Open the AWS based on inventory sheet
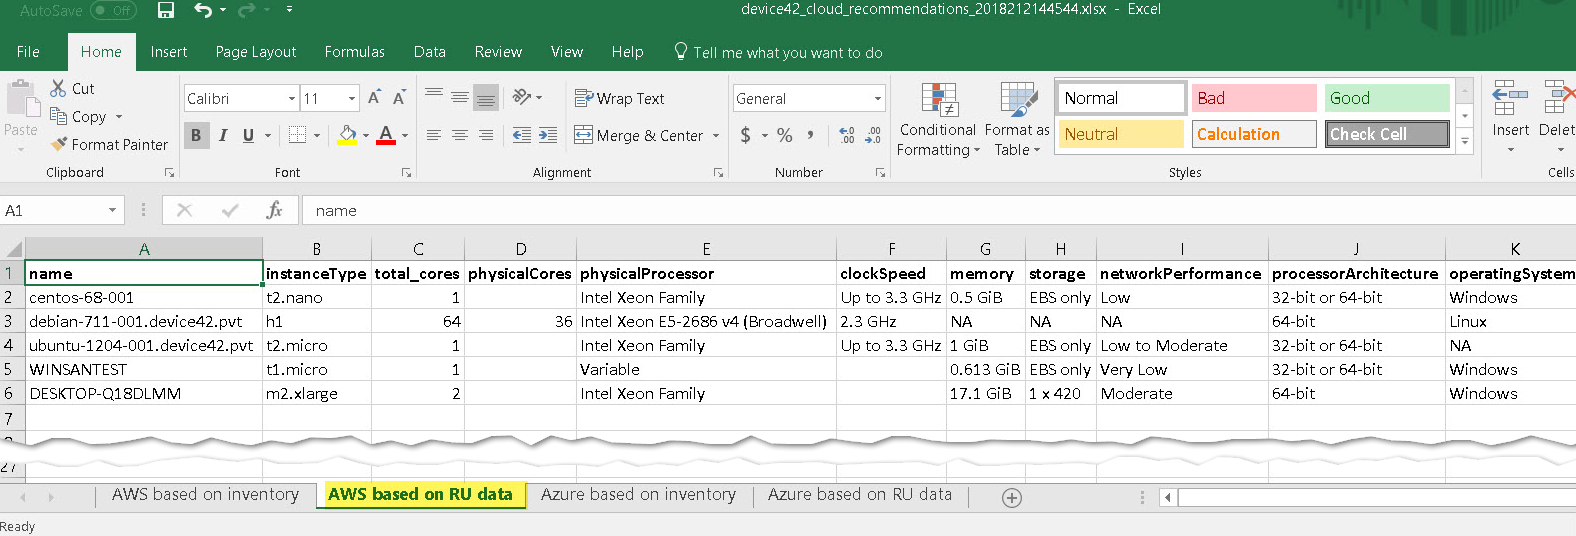The image size is (1576, 536). [205, 494]
